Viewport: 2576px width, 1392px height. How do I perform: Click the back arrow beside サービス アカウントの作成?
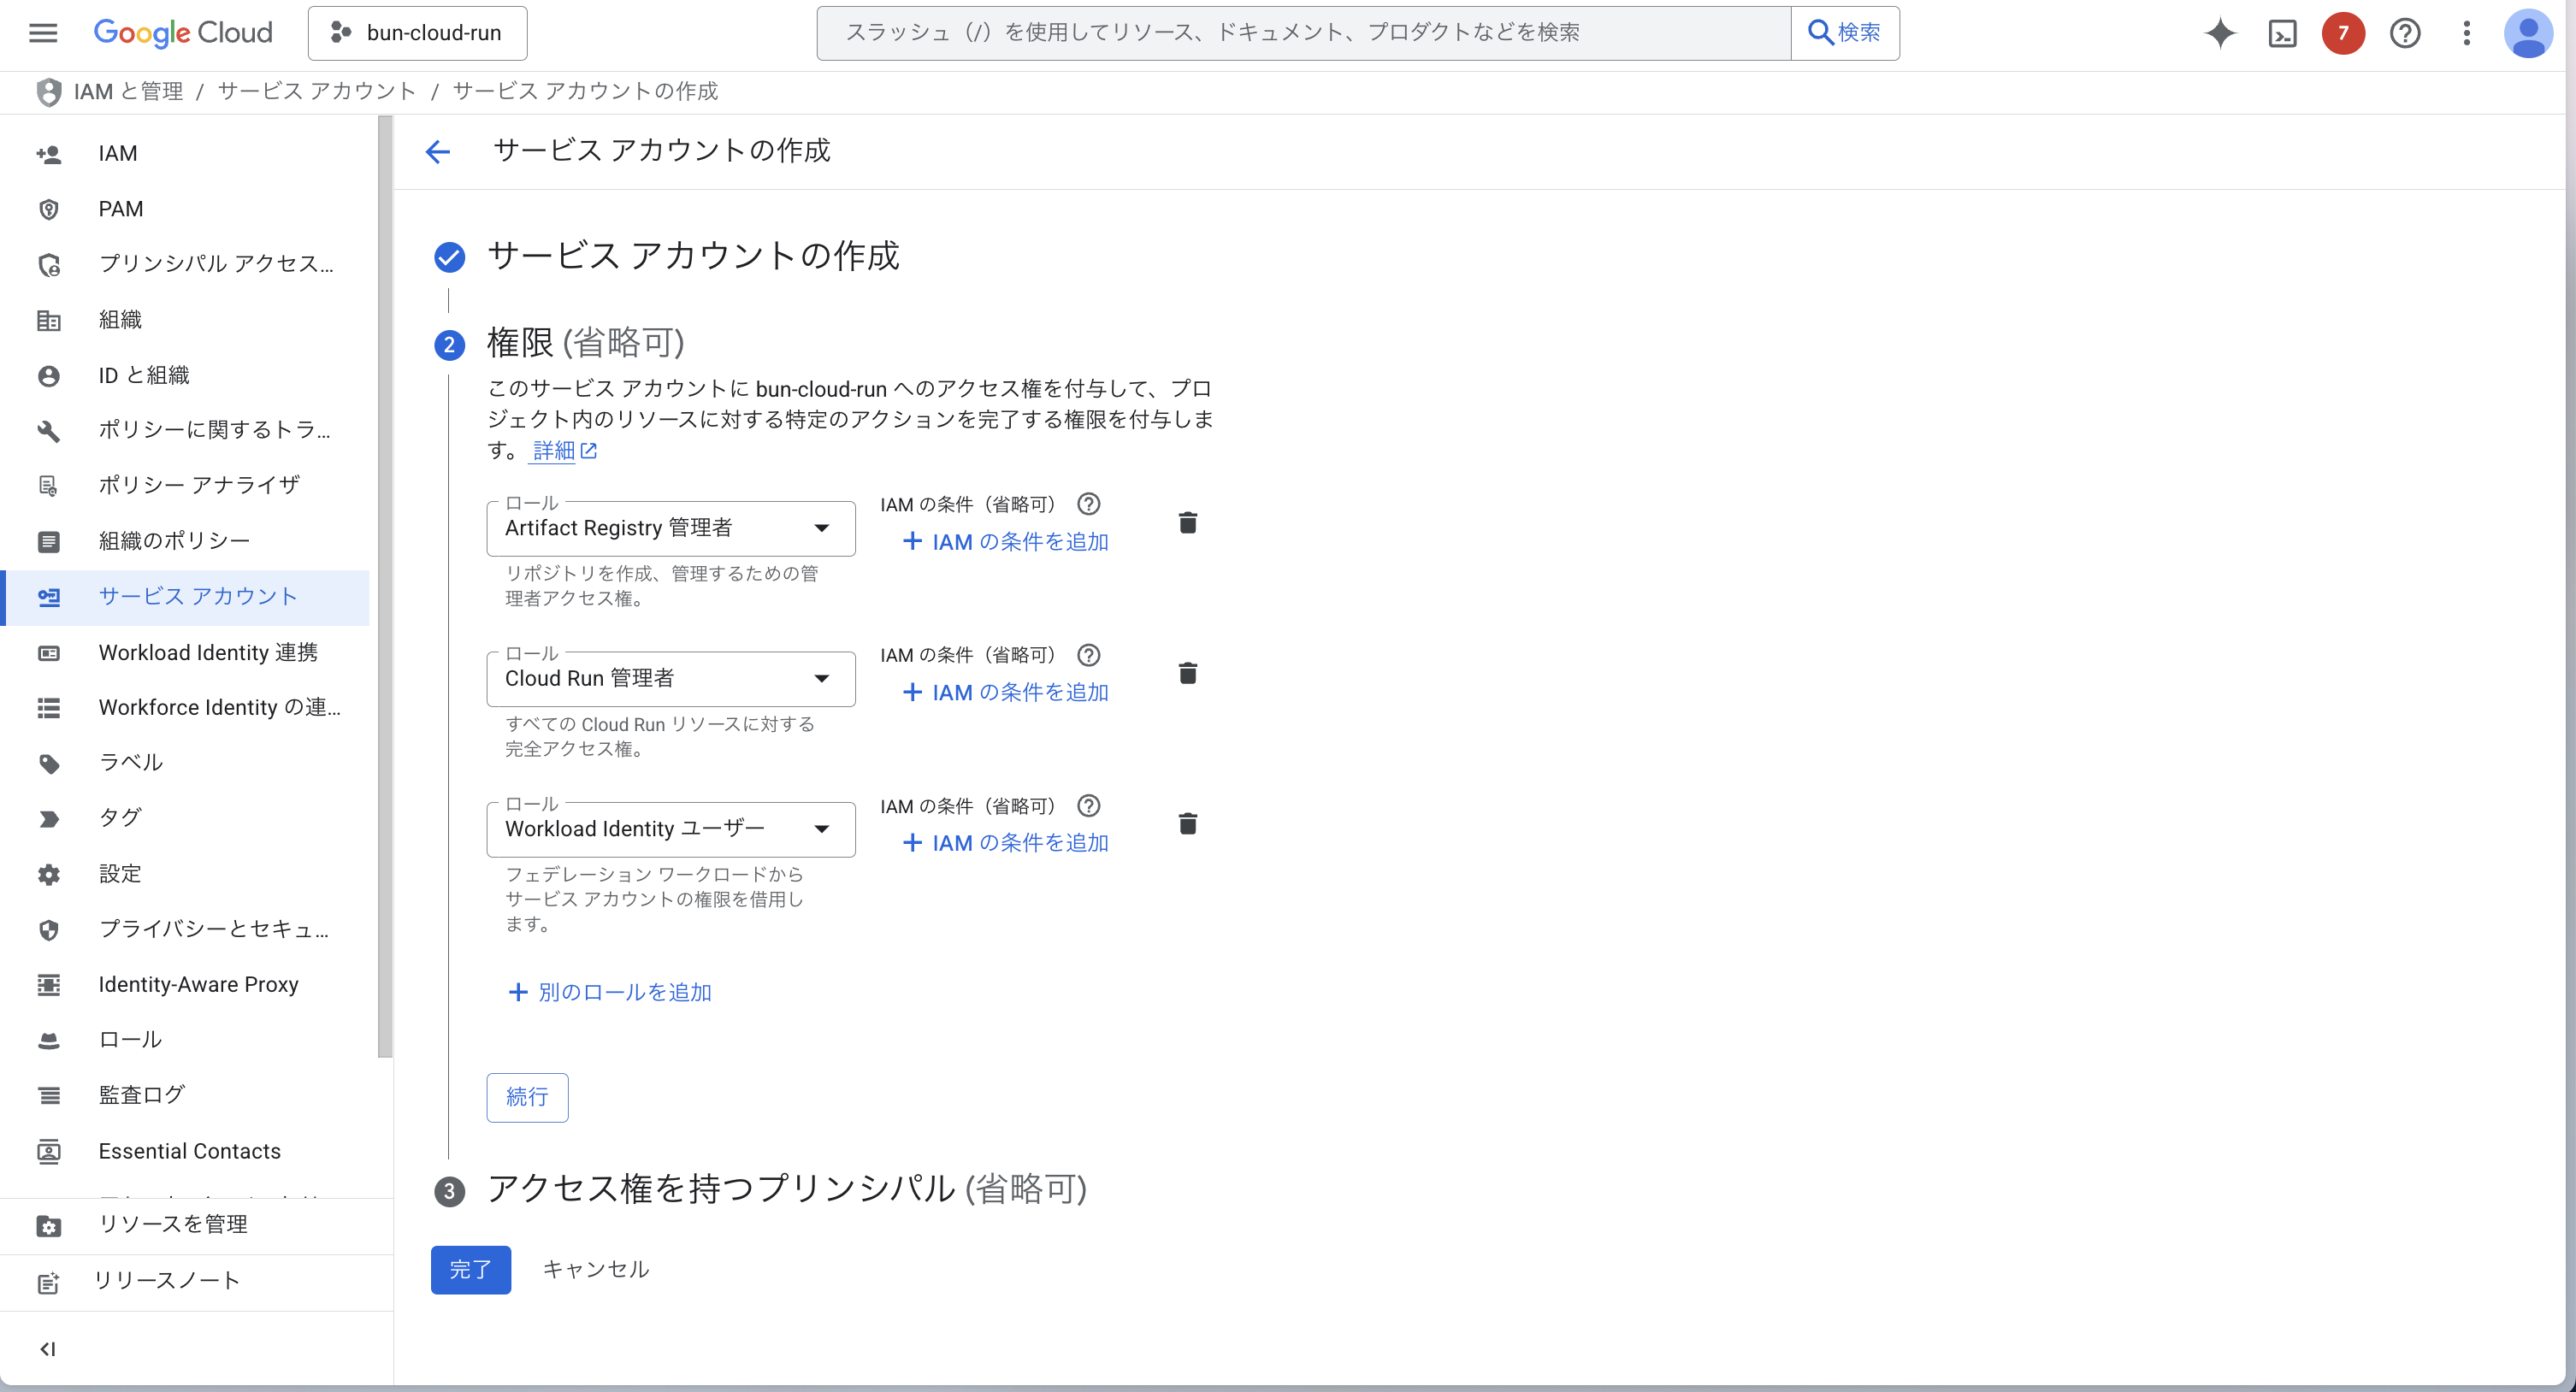[x=438, y=152]
